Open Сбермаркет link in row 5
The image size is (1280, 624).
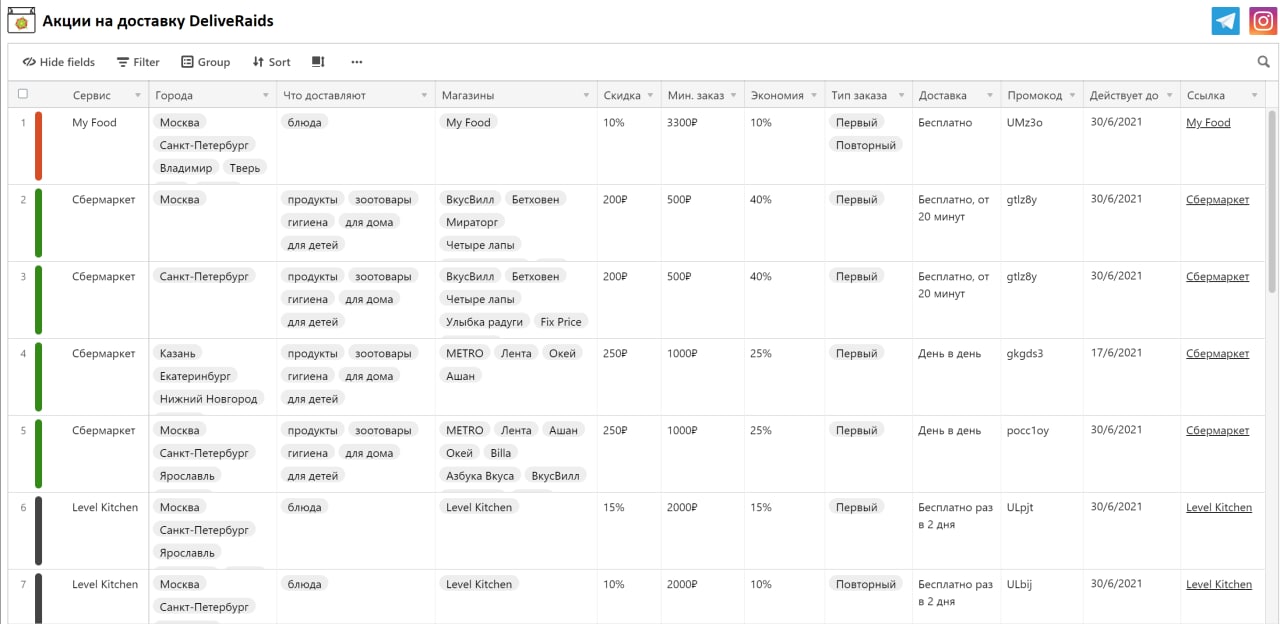pos(1217,431)
